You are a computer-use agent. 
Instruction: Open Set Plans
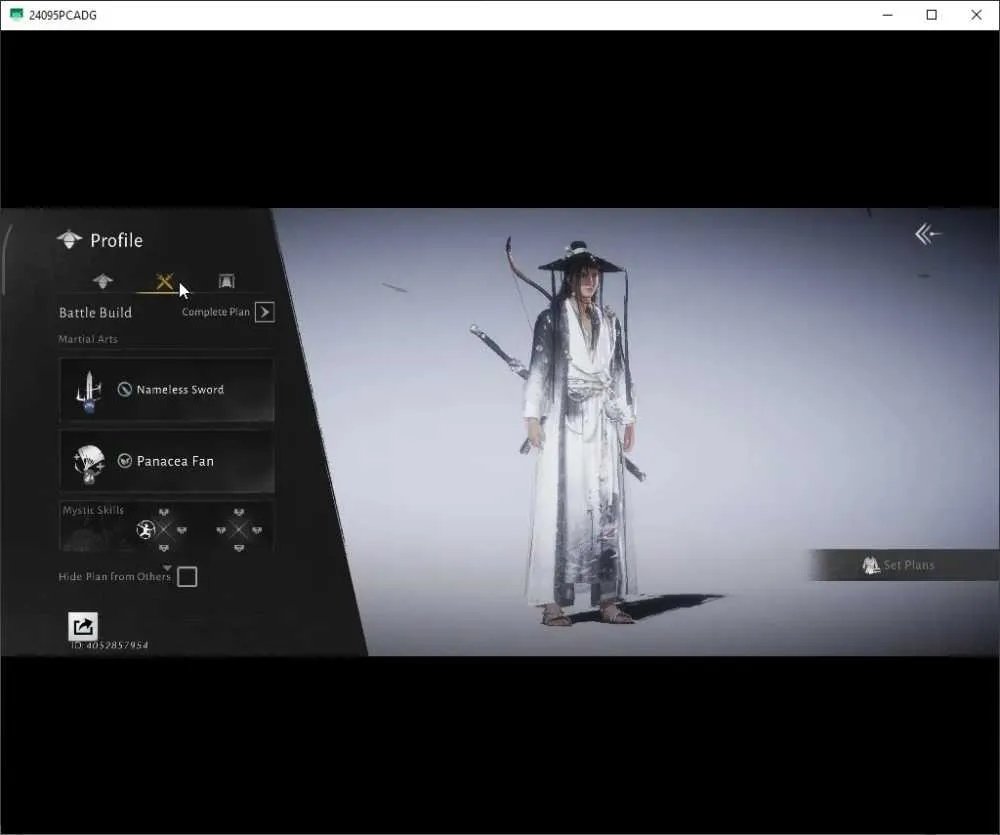click(904, 565)
